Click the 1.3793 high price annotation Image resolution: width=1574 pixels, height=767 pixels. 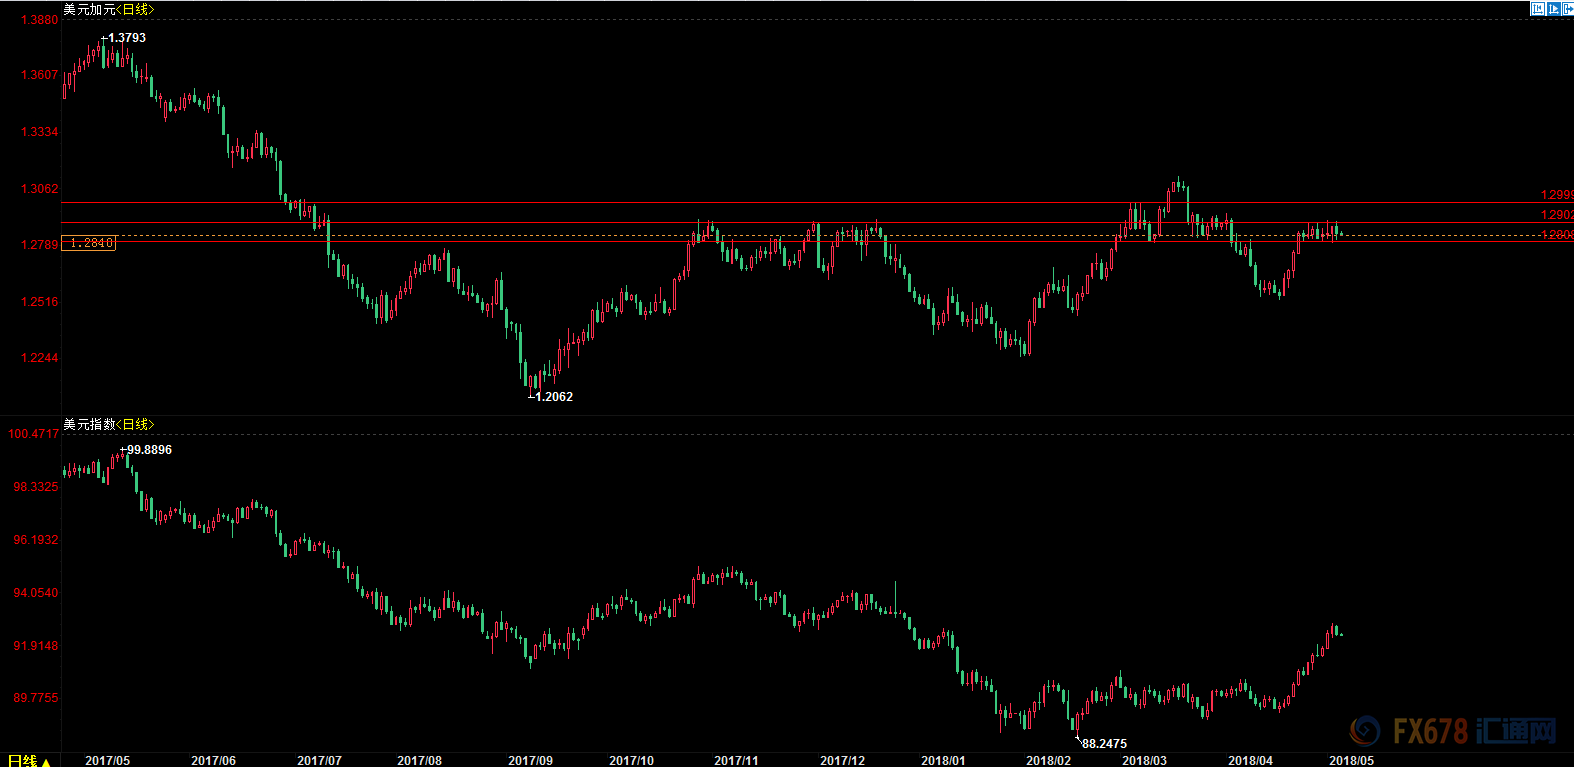pyautogui.click(x=126, y=38)
